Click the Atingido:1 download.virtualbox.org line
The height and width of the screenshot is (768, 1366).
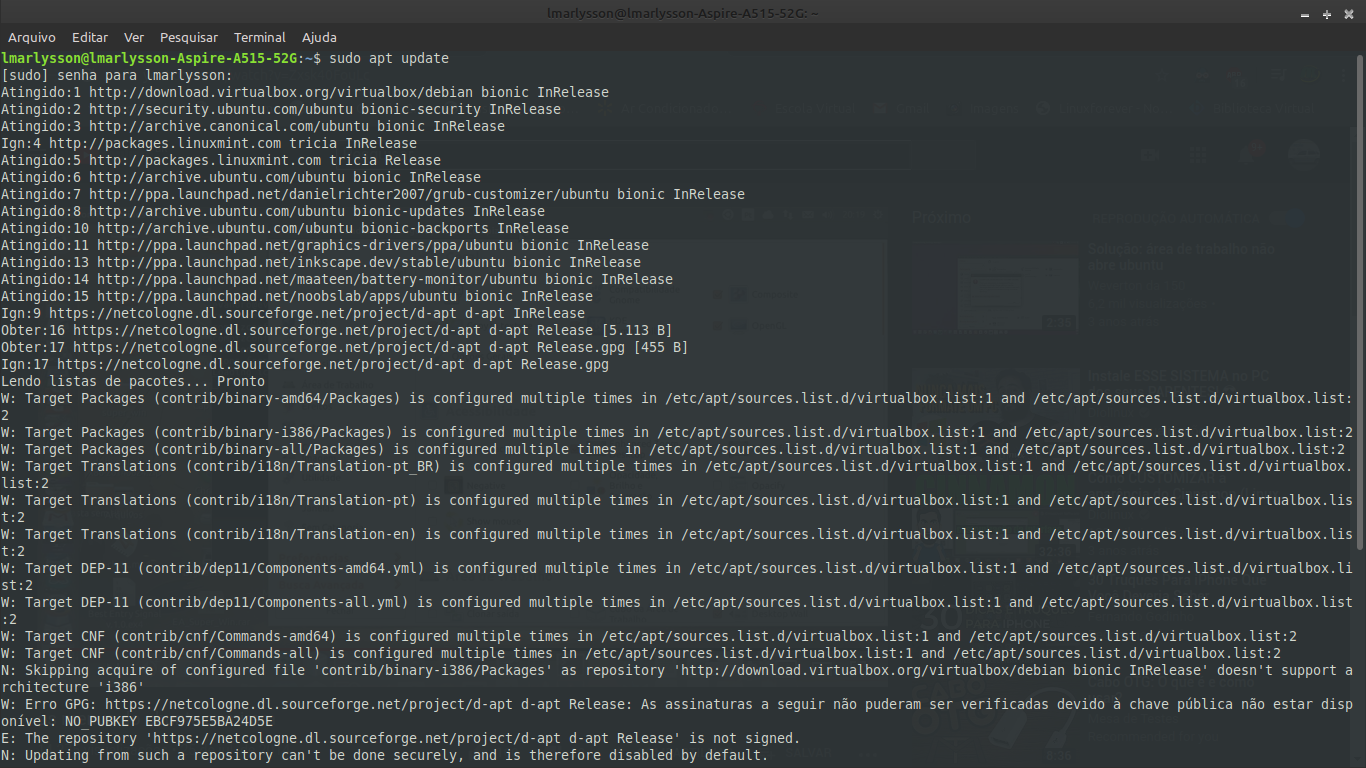coord(305,92)
